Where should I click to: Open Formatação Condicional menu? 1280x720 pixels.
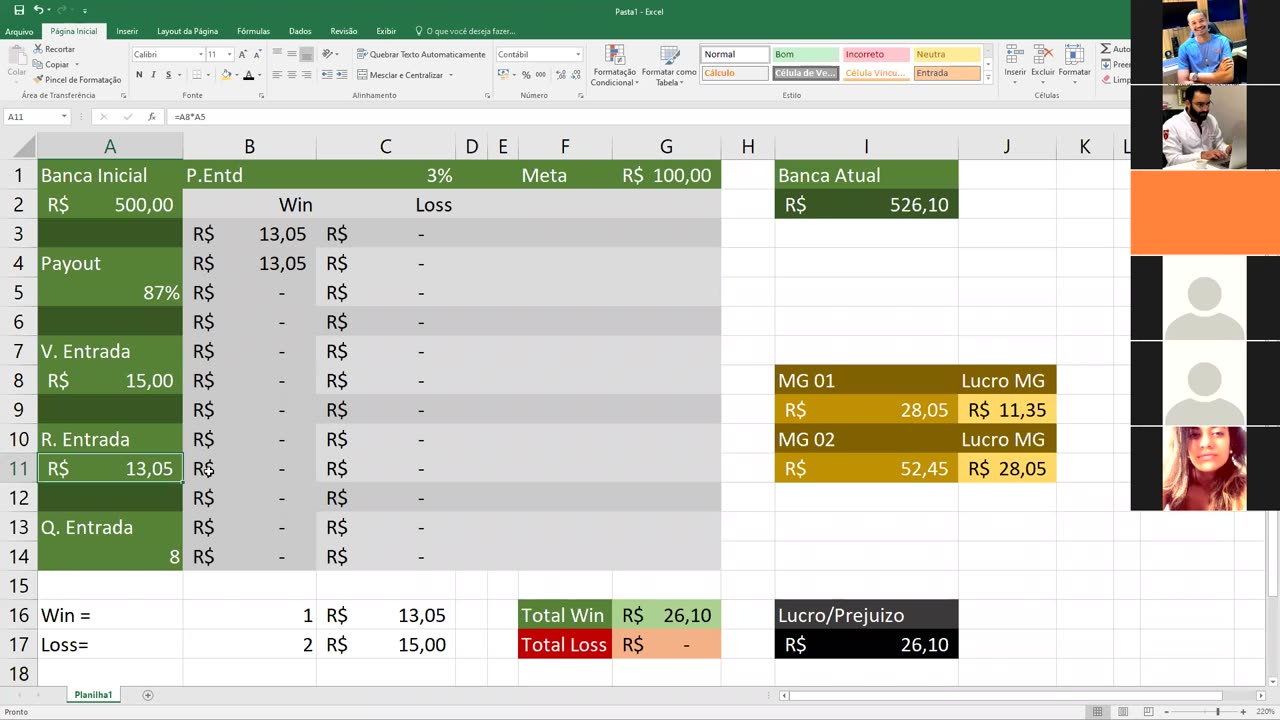614,66
